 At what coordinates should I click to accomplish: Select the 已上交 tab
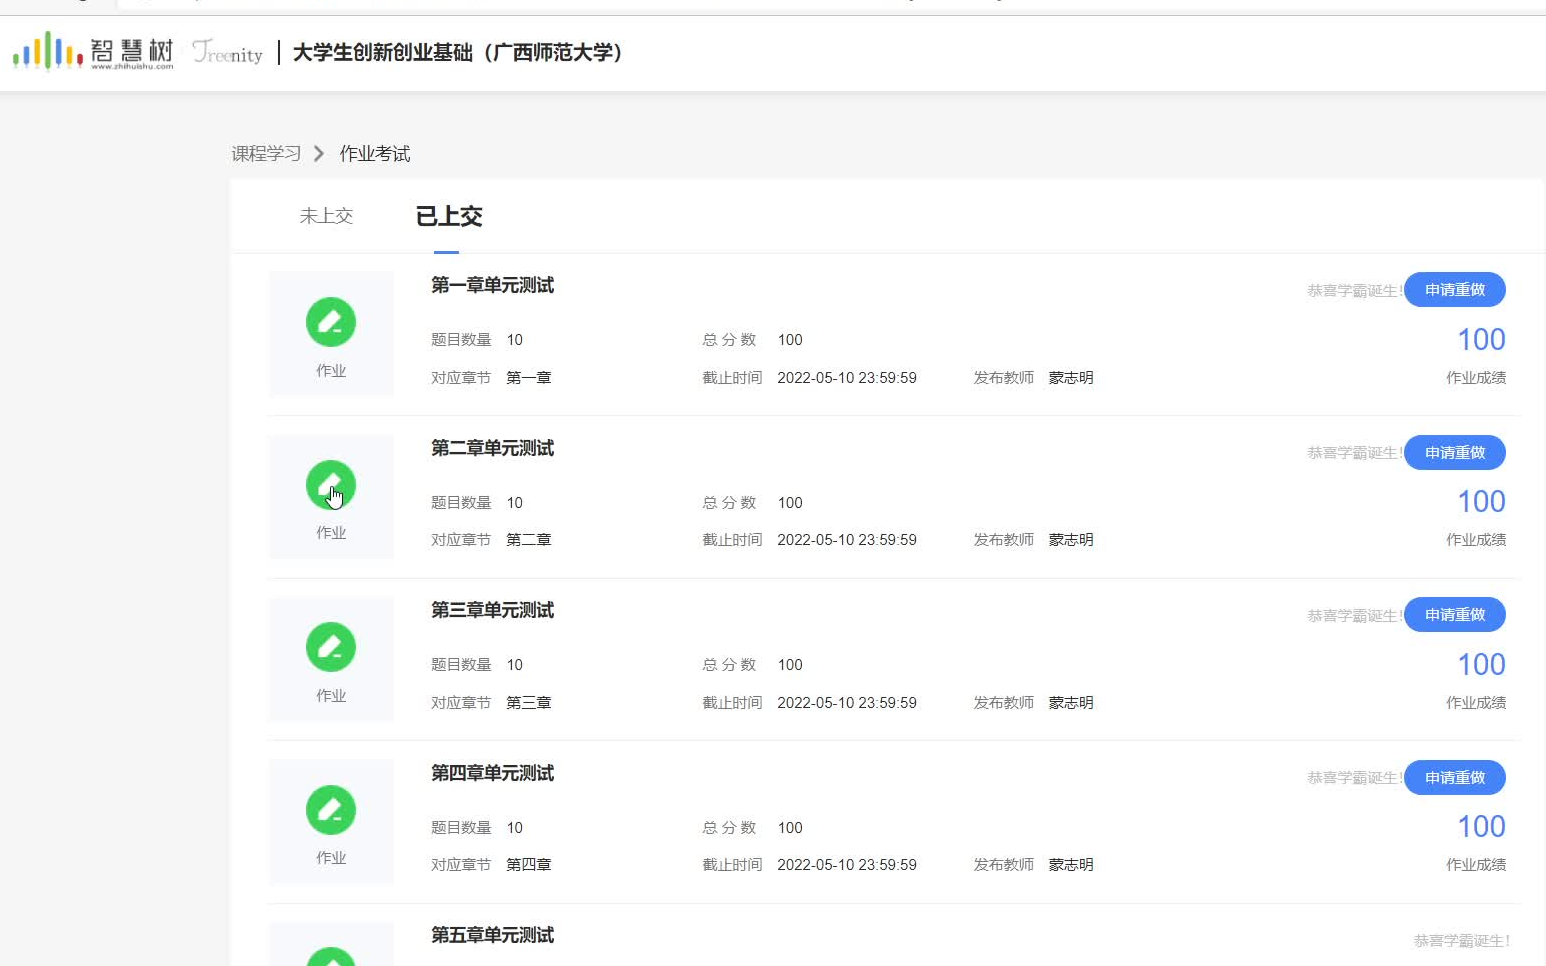point(449,216)
